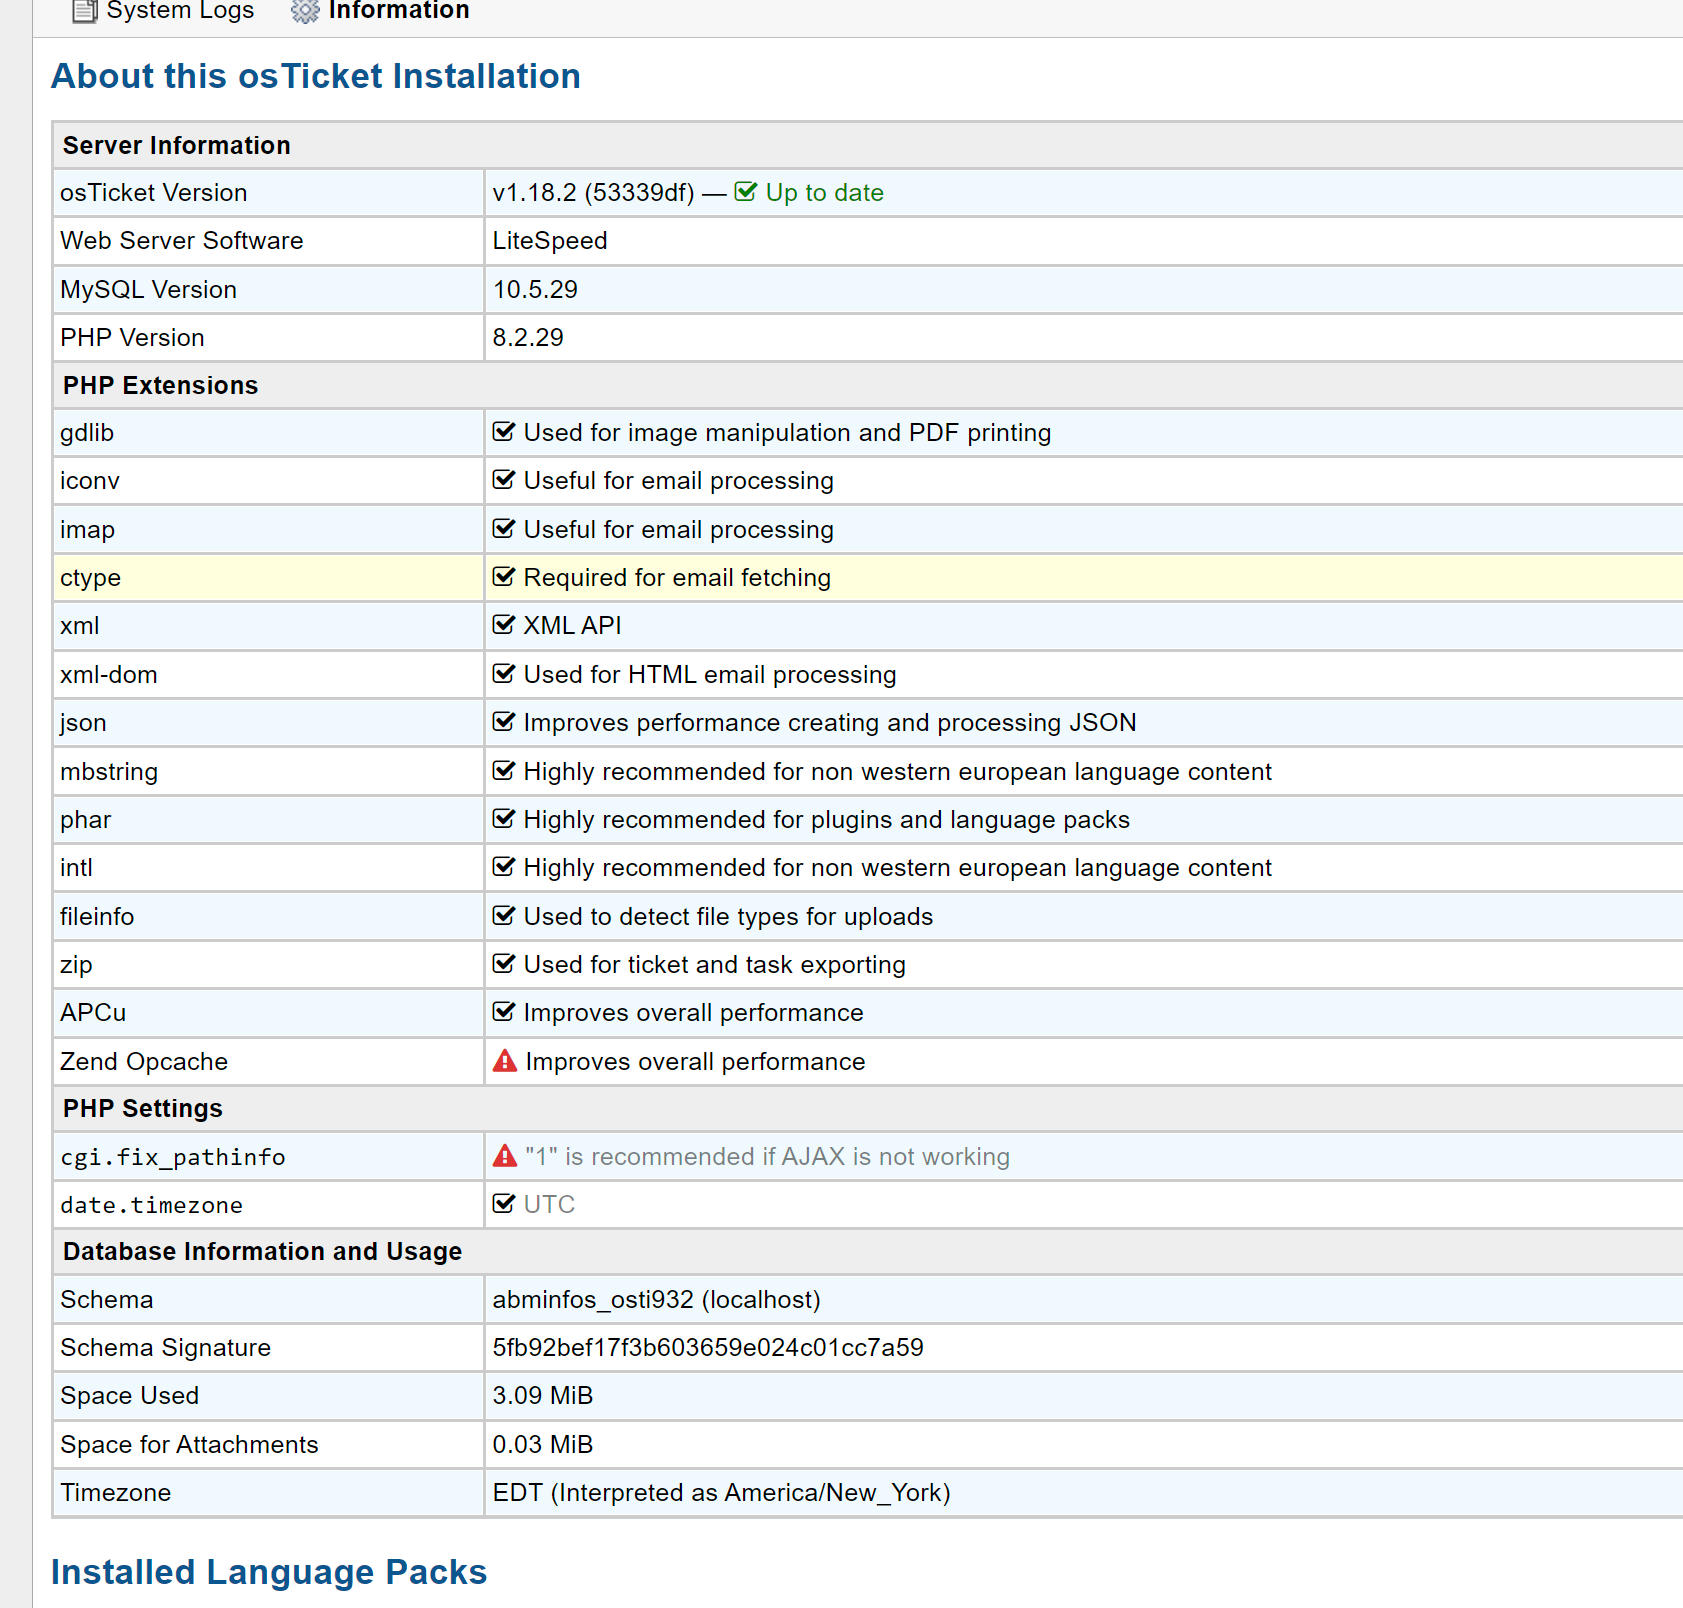The height and width of the screenshot is (1608, 1683).
Task: Click the green Up to date link
Action: coord(824,193)
